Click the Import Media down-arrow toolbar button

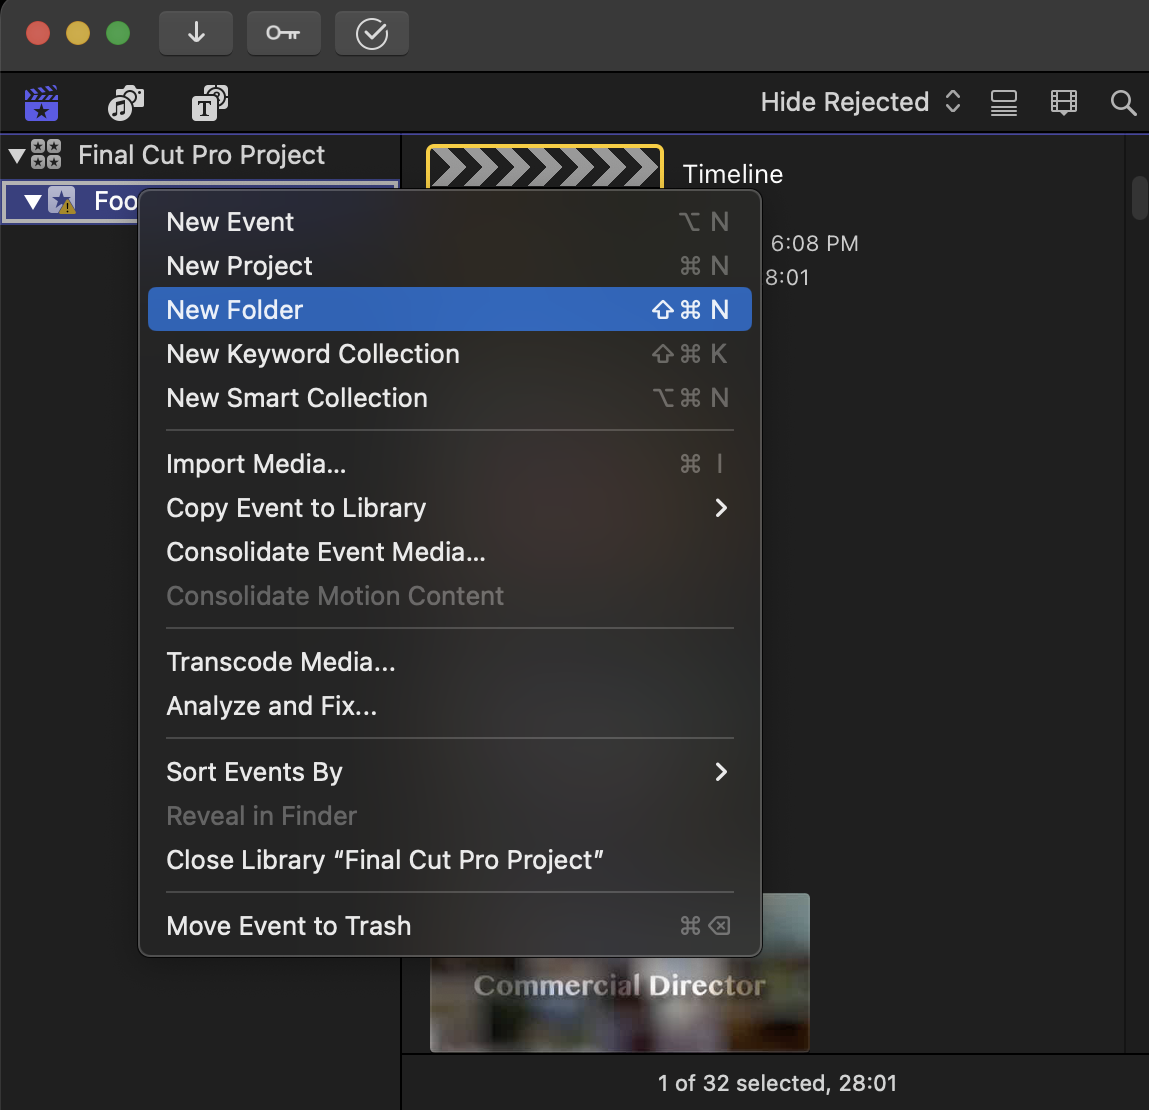point(196,33)
